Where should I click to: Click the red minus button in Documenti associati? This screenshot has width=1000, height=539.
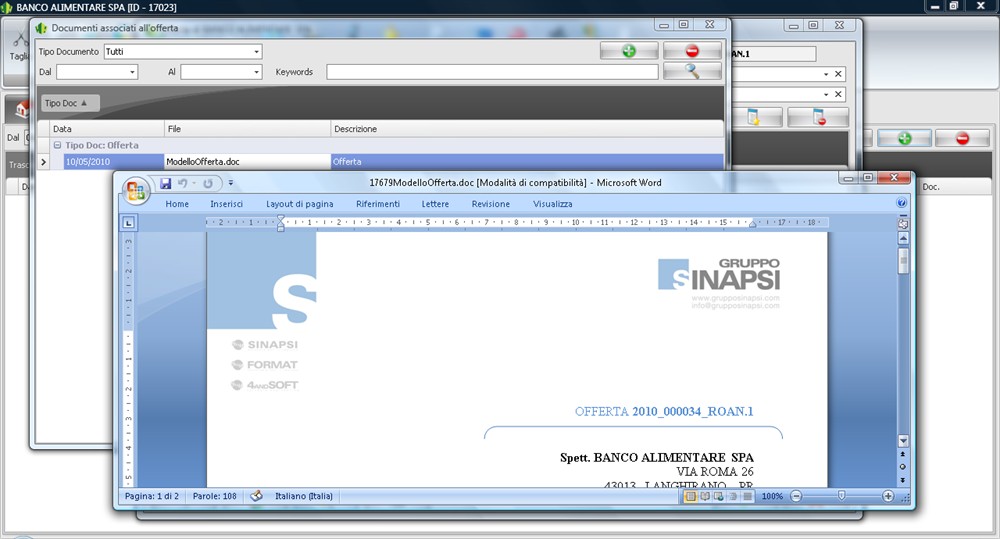coord(692,51)
